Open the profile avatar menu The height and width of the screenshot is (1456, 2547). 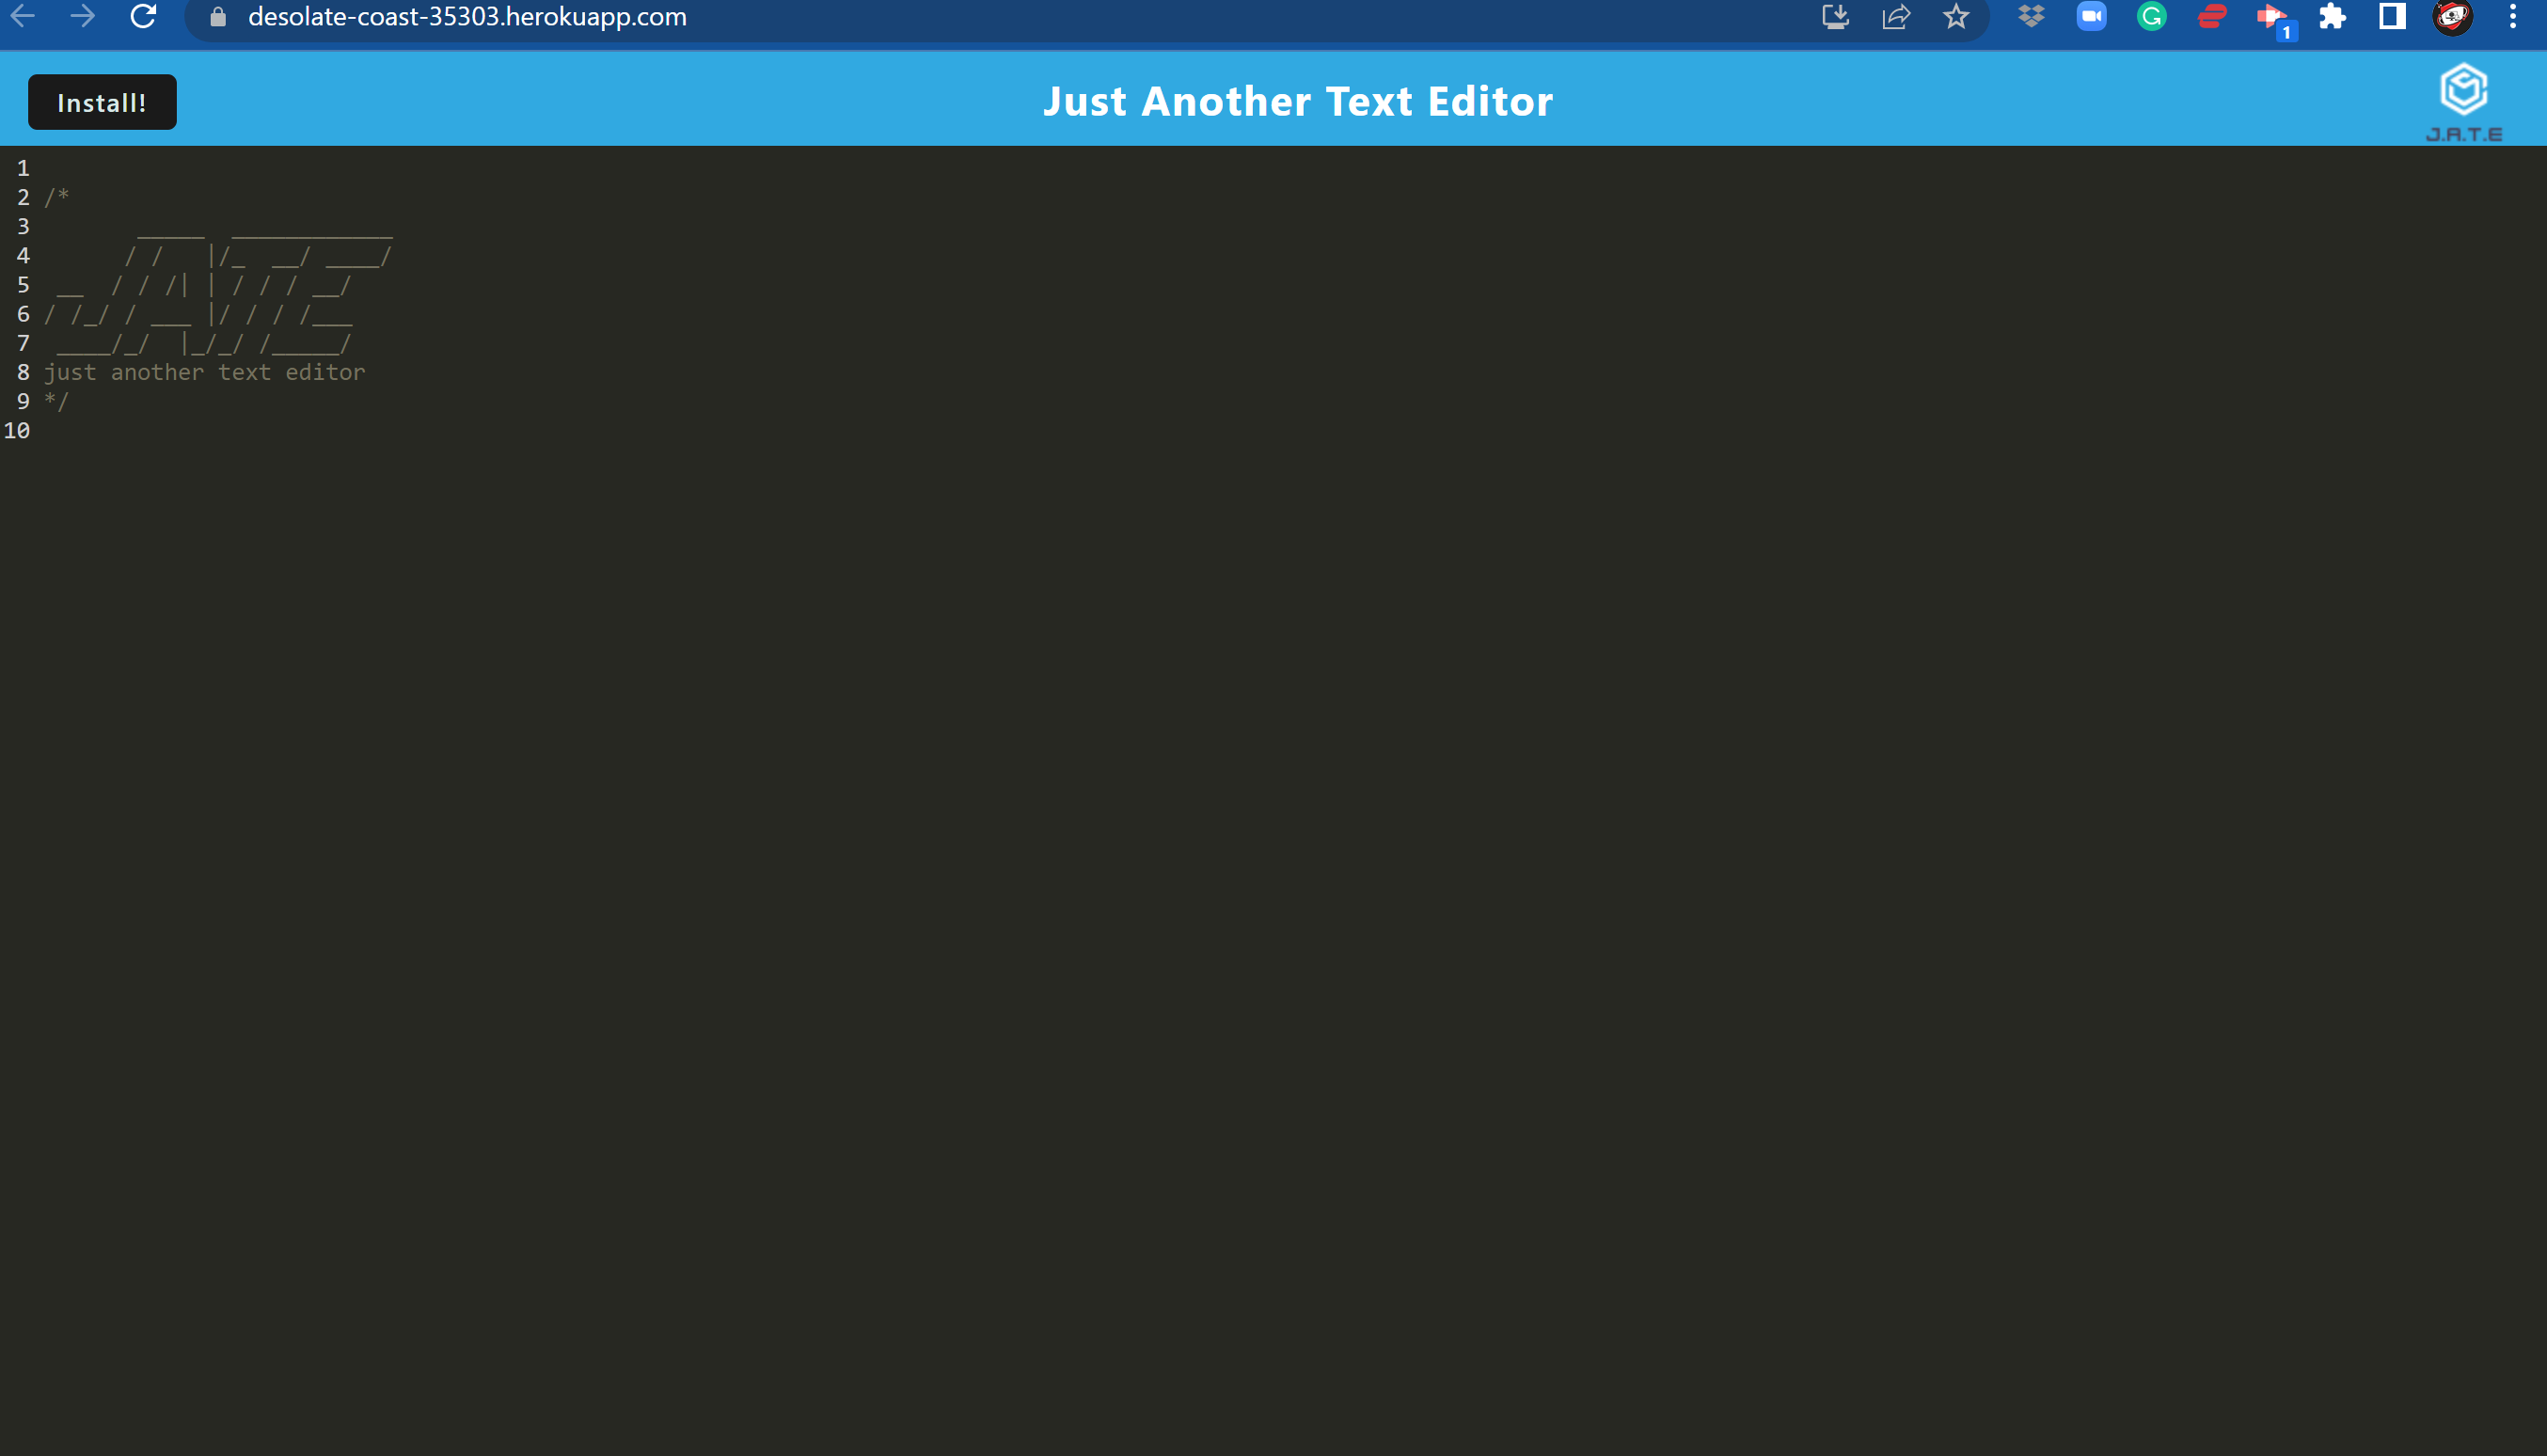[x=2452, y=16]
